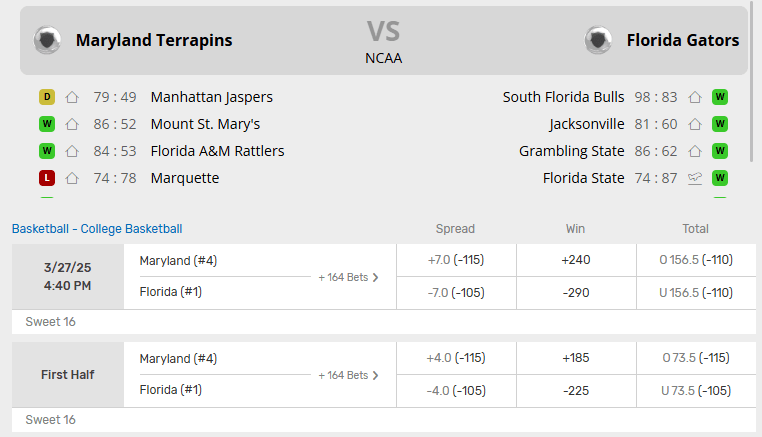Click win badge next to Florida A&M Rattlers
Viewport: 762px width, 437px height.
(x=47, y=151)
